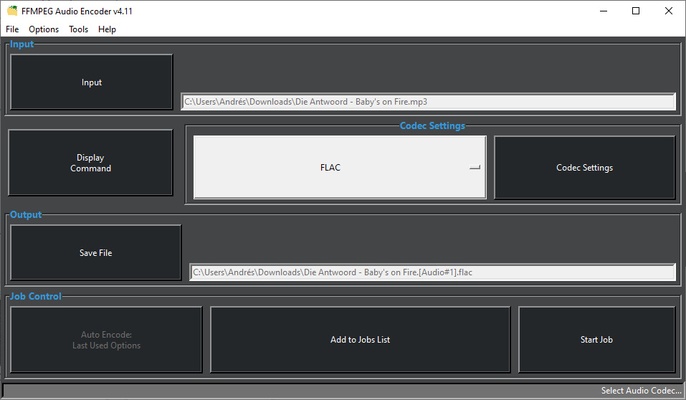The width and height of the screenshot is (686, 400).
Task: Click the 'Select Audio Codec...' status bar text
Action: click(x=640, y=390)
